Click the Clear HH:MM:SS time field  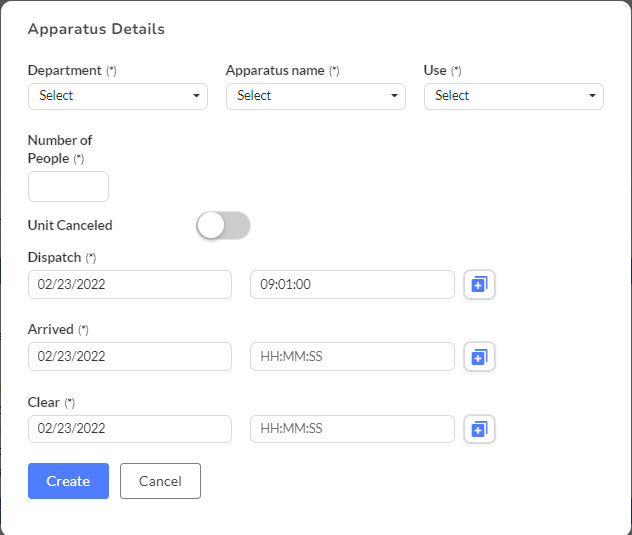352,429
